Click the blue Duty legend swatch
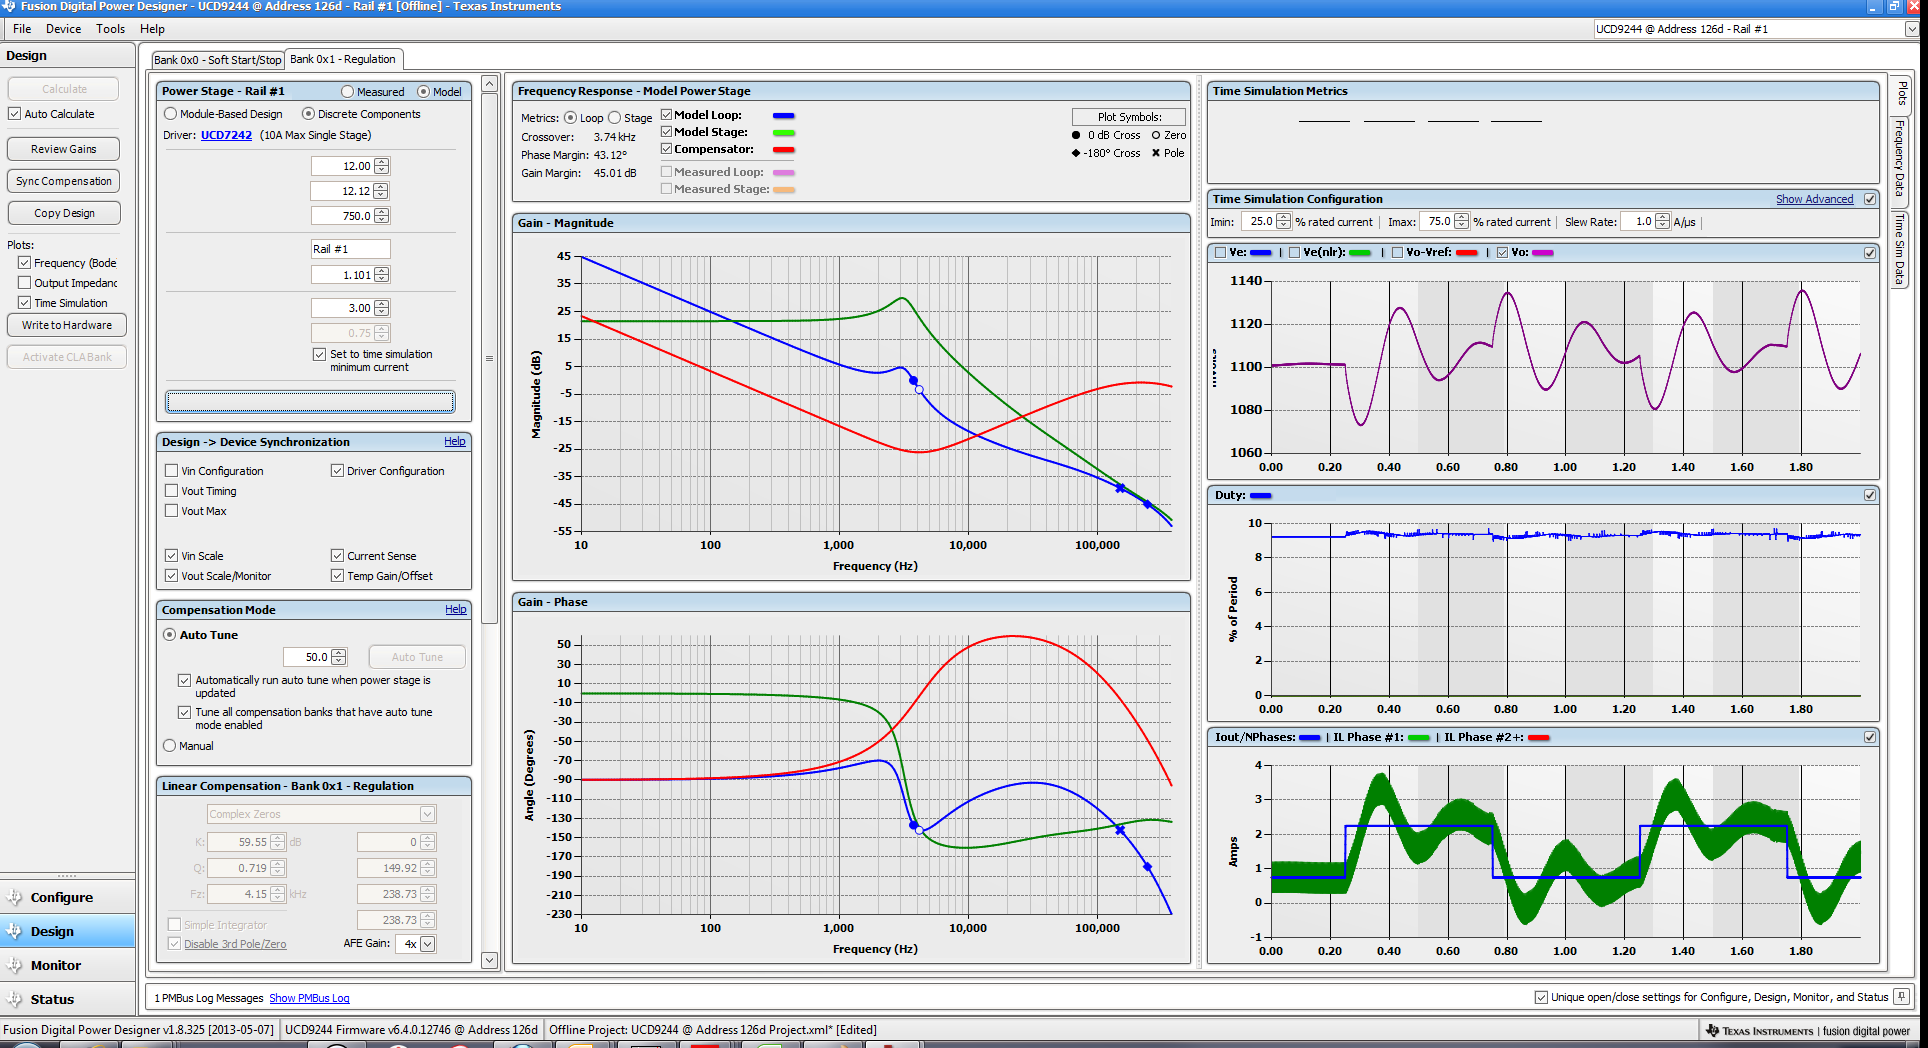The image size is (1928, 1048). click(1261, 496)
